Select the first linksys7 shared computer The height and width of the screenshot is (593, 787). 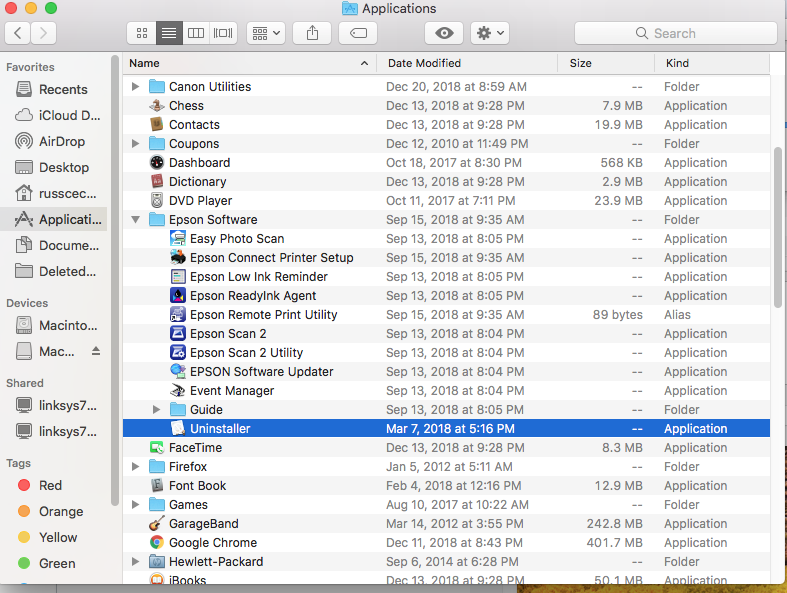pyautogui.click(x=56, y=405)
